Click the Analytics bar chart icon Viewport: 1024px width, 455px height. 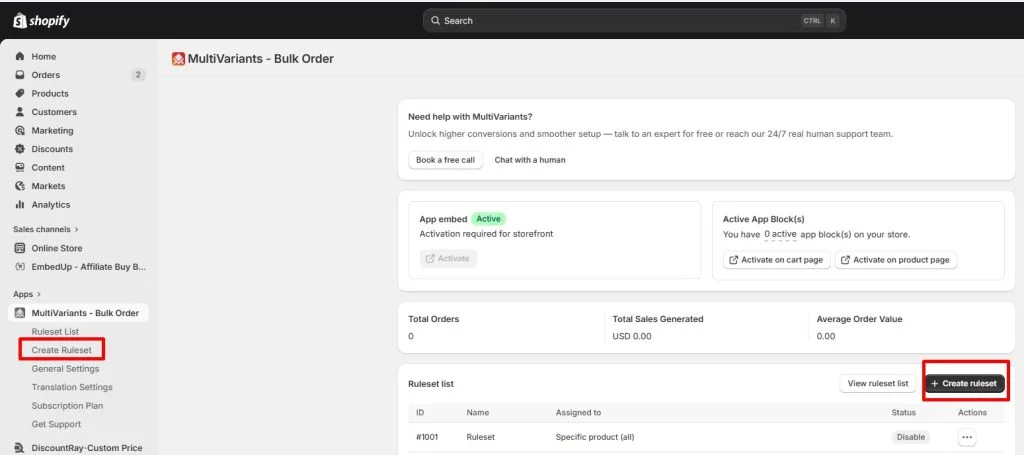click(20, 204)
